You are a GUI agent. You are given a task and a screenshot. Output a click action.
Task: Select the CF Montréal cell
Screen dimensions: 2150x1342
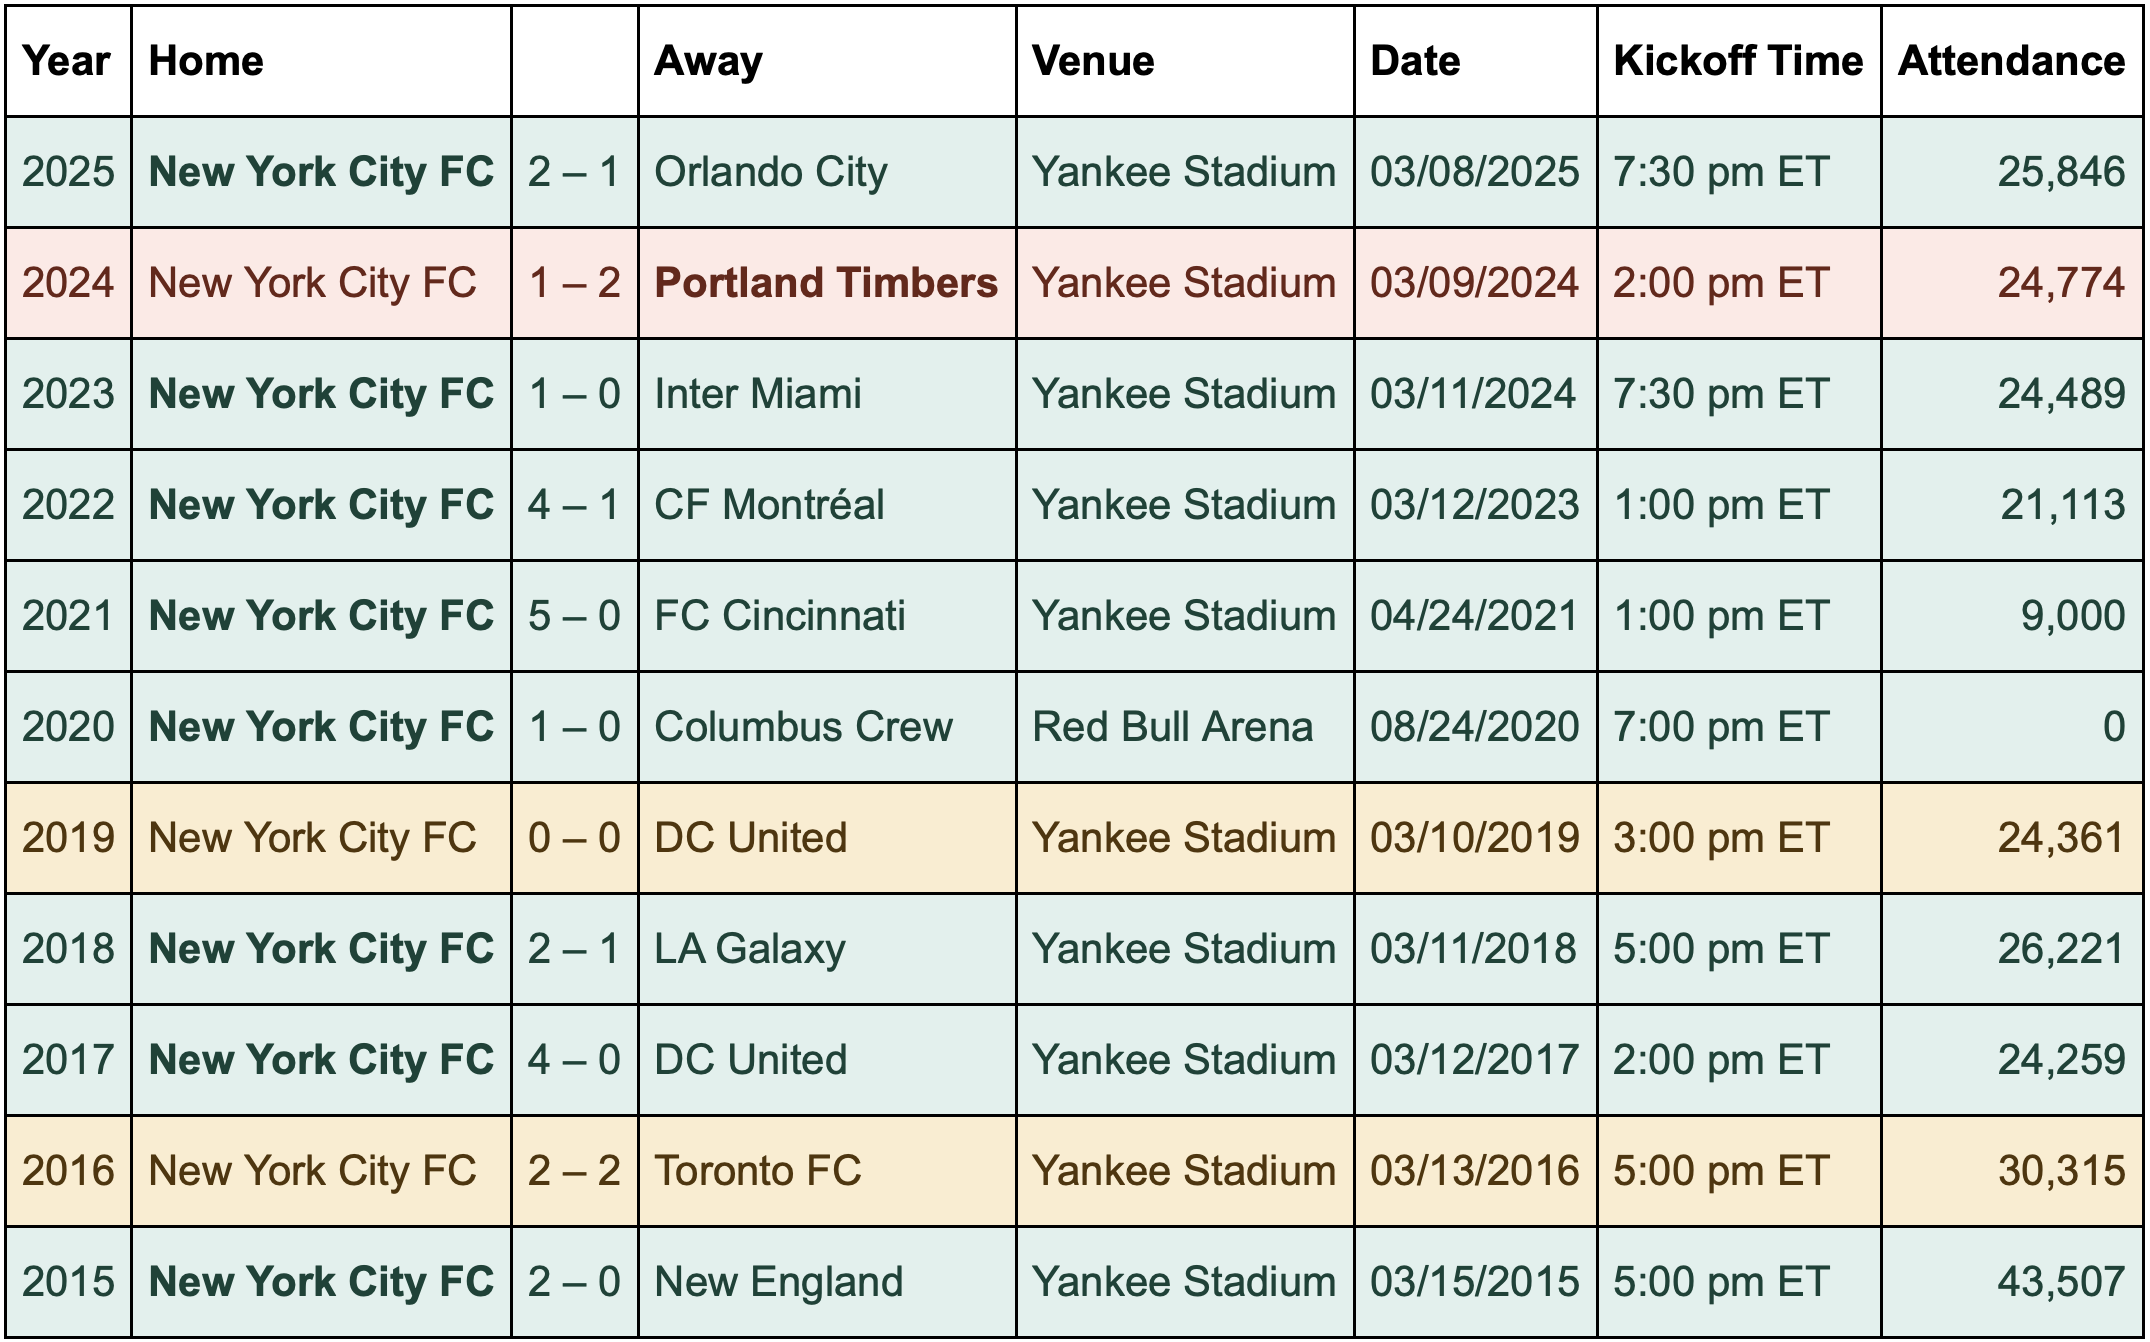click(x=769, y=505)
